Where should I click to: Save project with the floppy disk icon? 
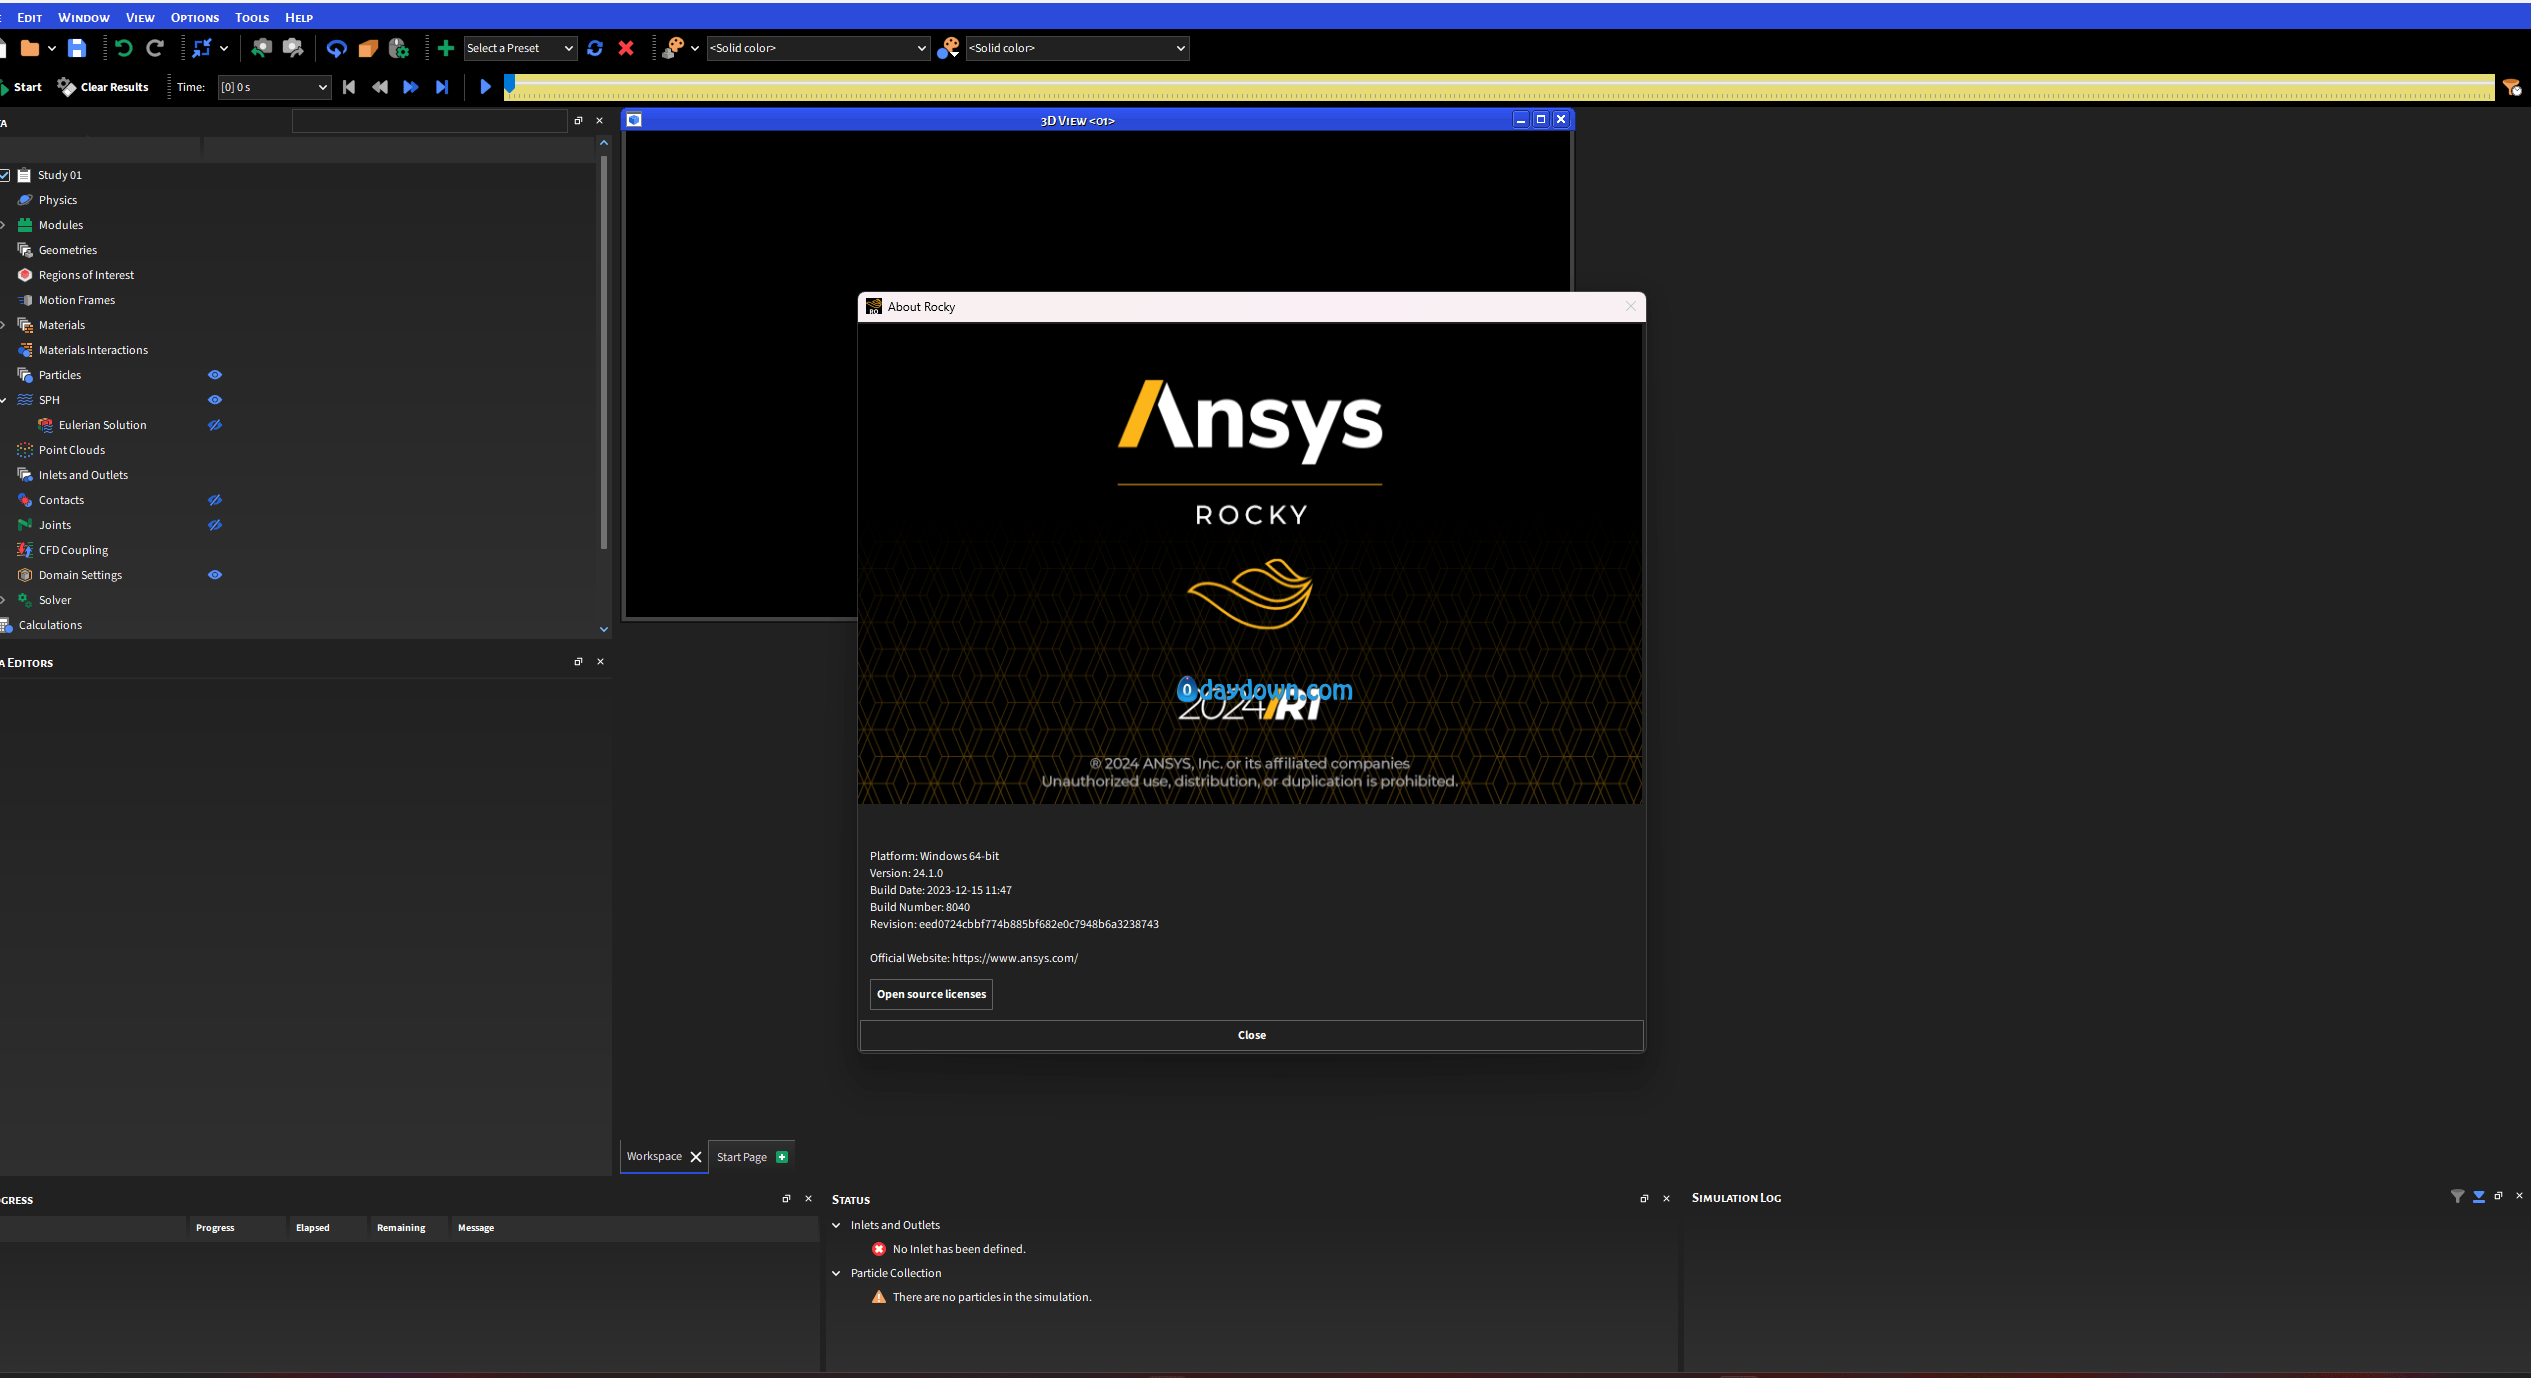click(77, 48)
